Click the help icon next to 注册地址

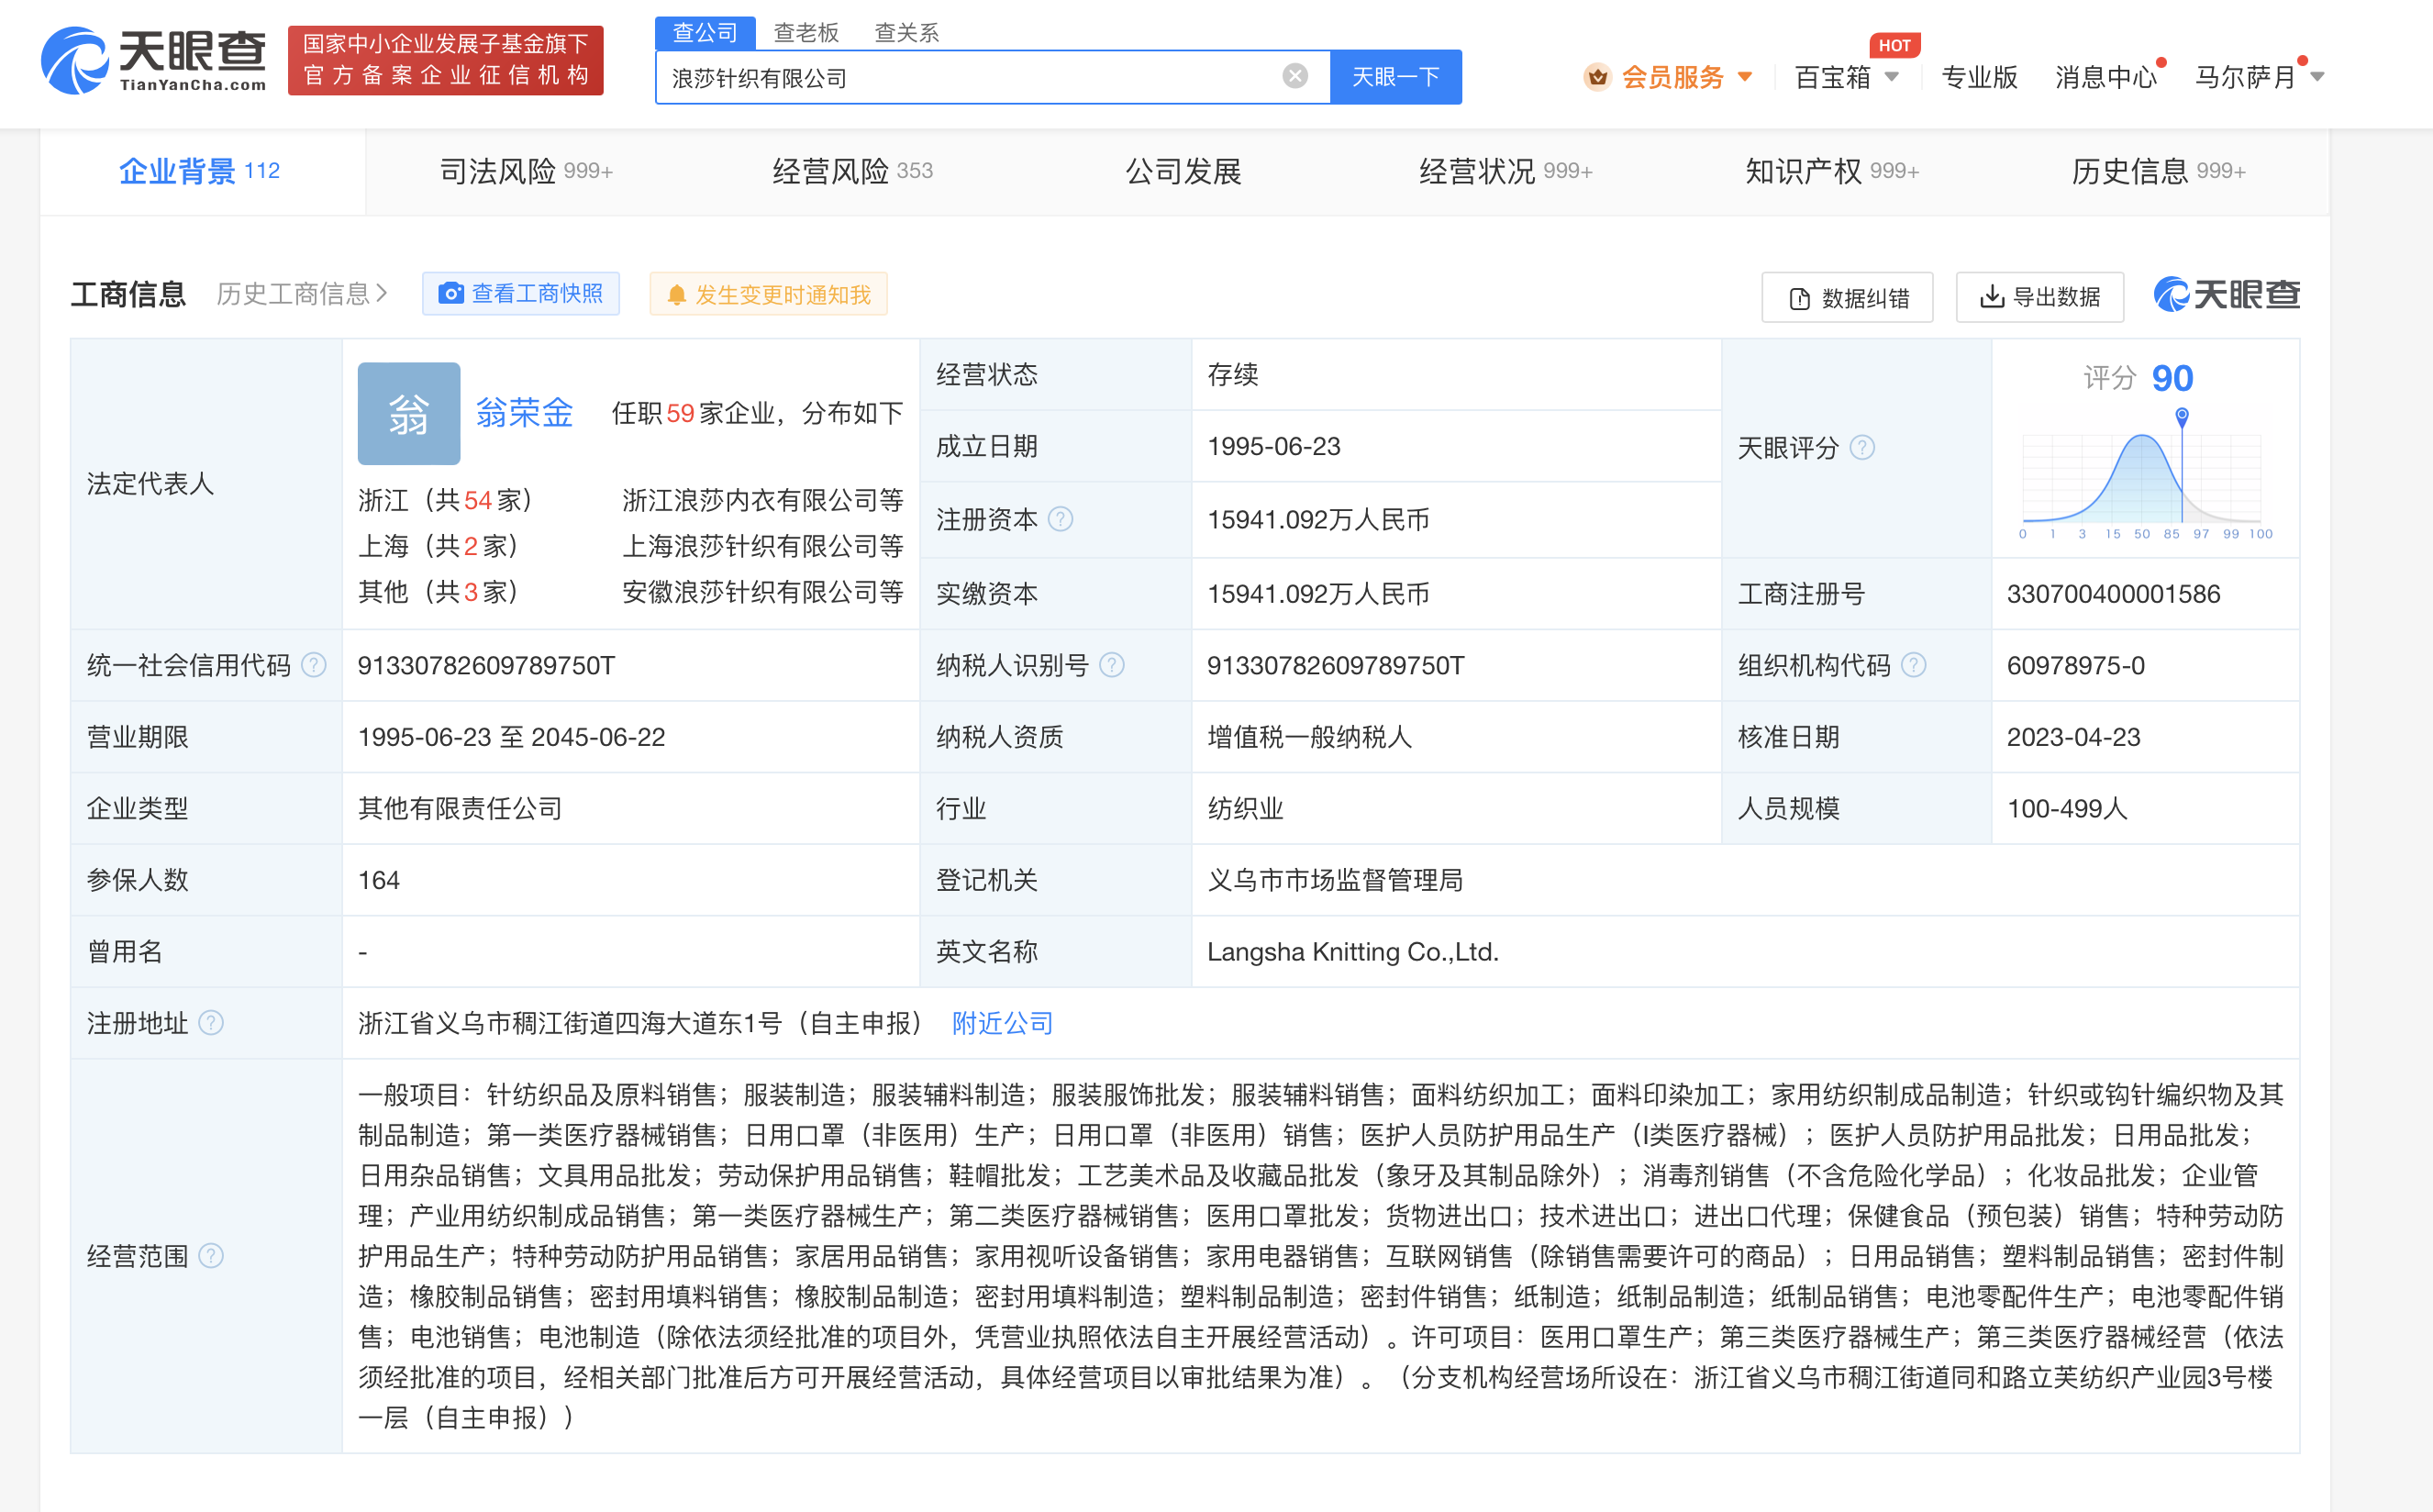(211, 1023)
